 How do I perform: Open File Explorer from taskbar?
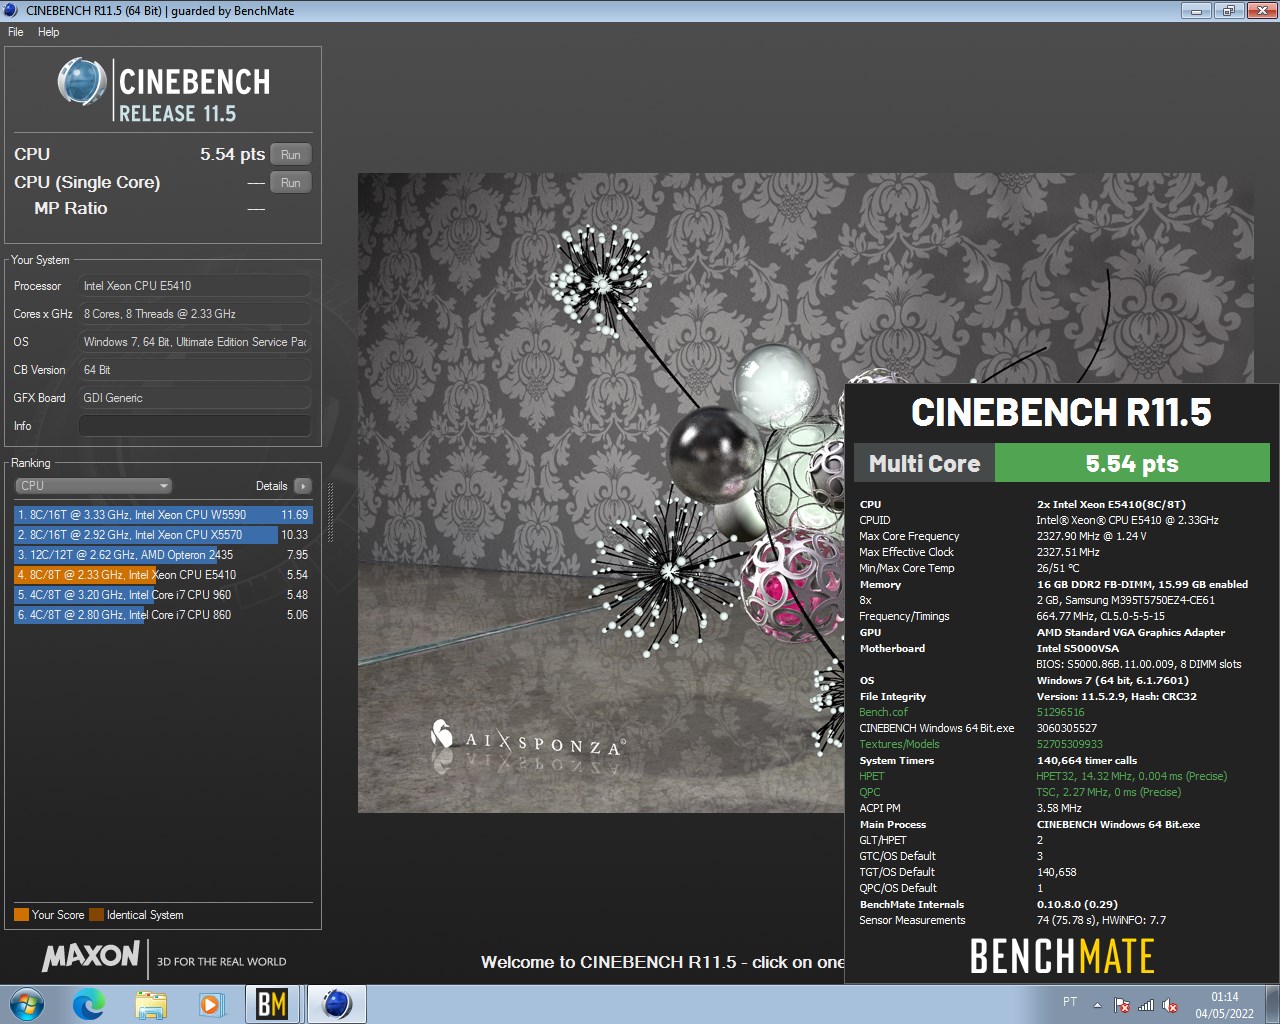(x=151, y=1004)
